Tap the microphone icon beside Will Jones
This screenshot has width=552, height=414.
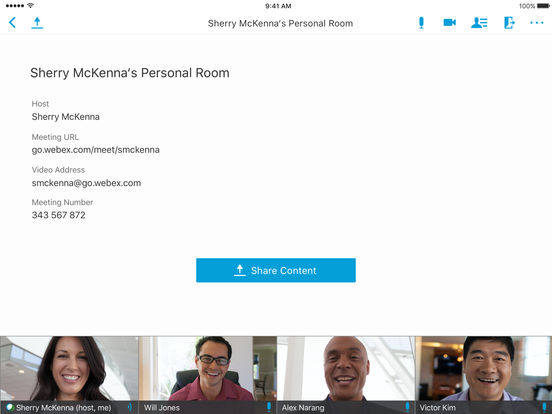269,407
